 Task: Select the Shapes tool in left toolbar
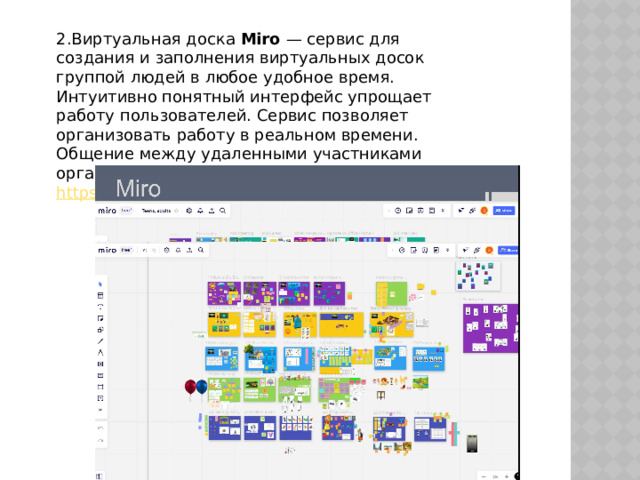100,329
